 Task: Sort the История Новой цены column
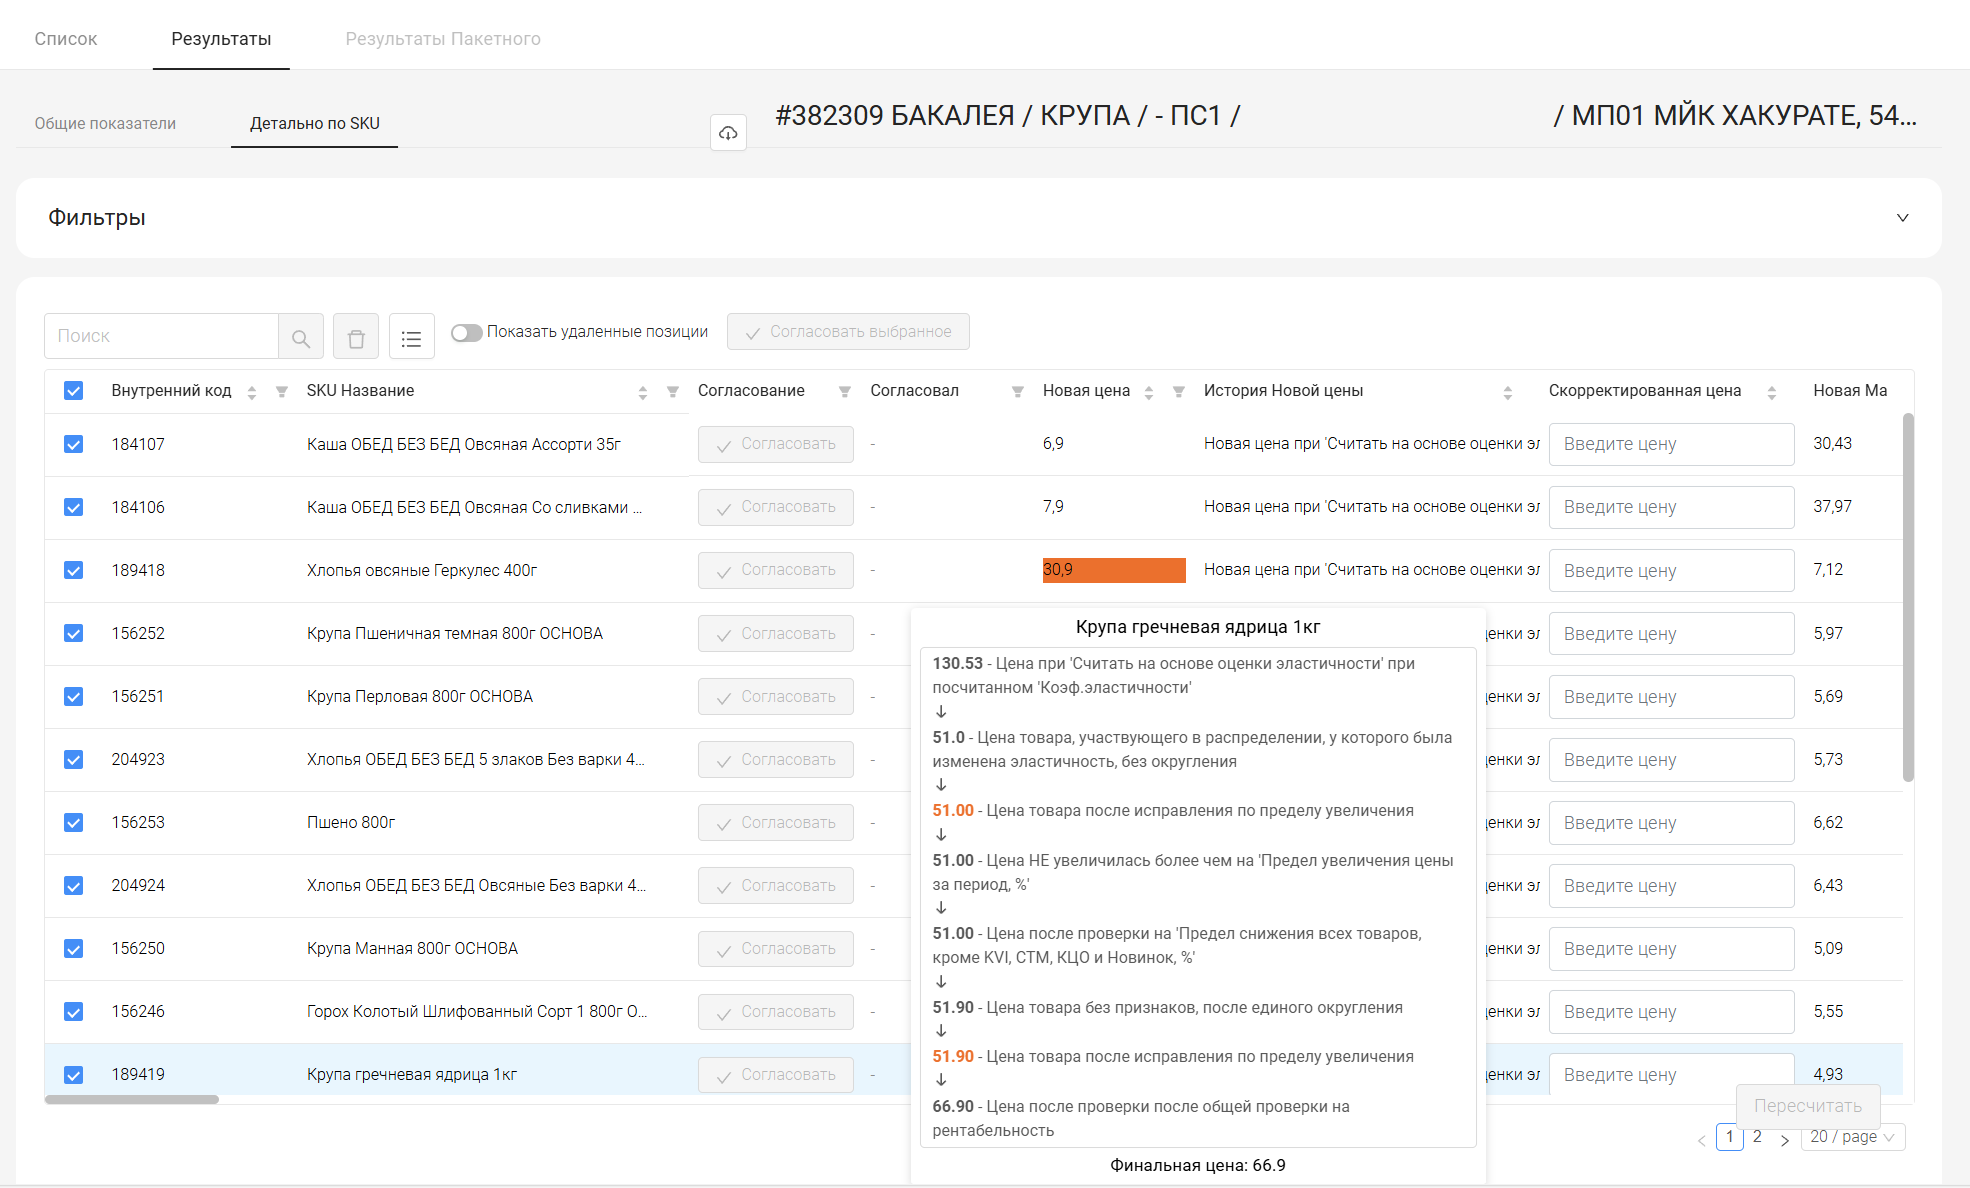tap(1507, 392)
